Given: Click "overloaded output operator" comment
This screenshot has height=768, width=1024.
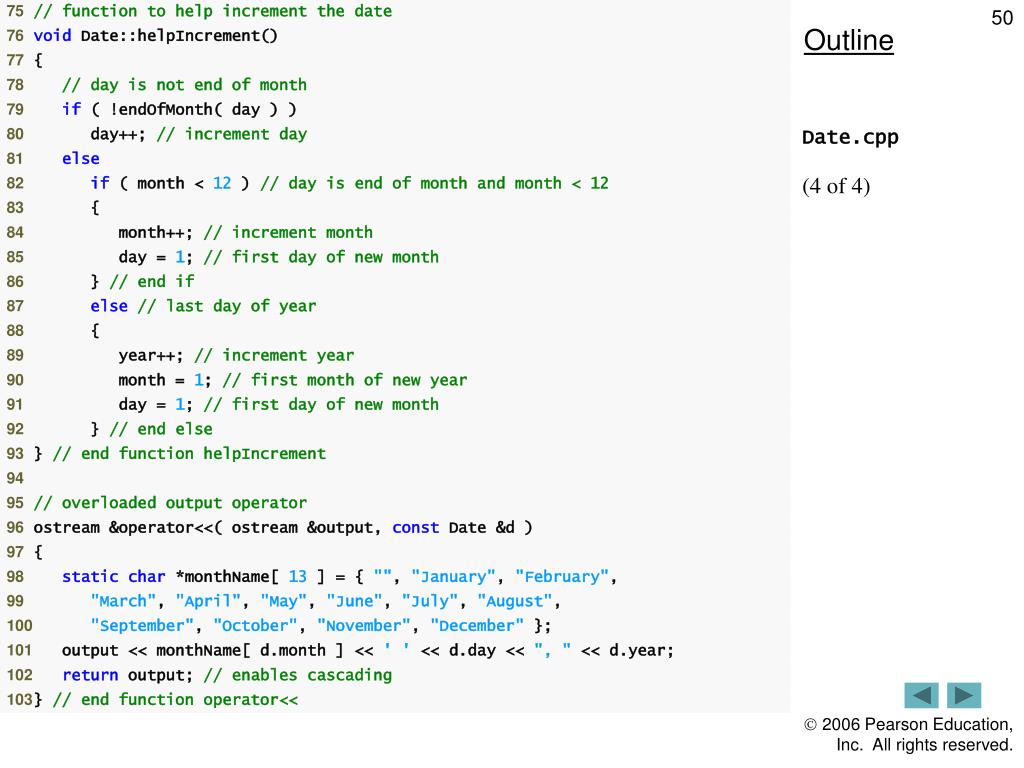Looking at the screenshot, I should coord(170,503).
